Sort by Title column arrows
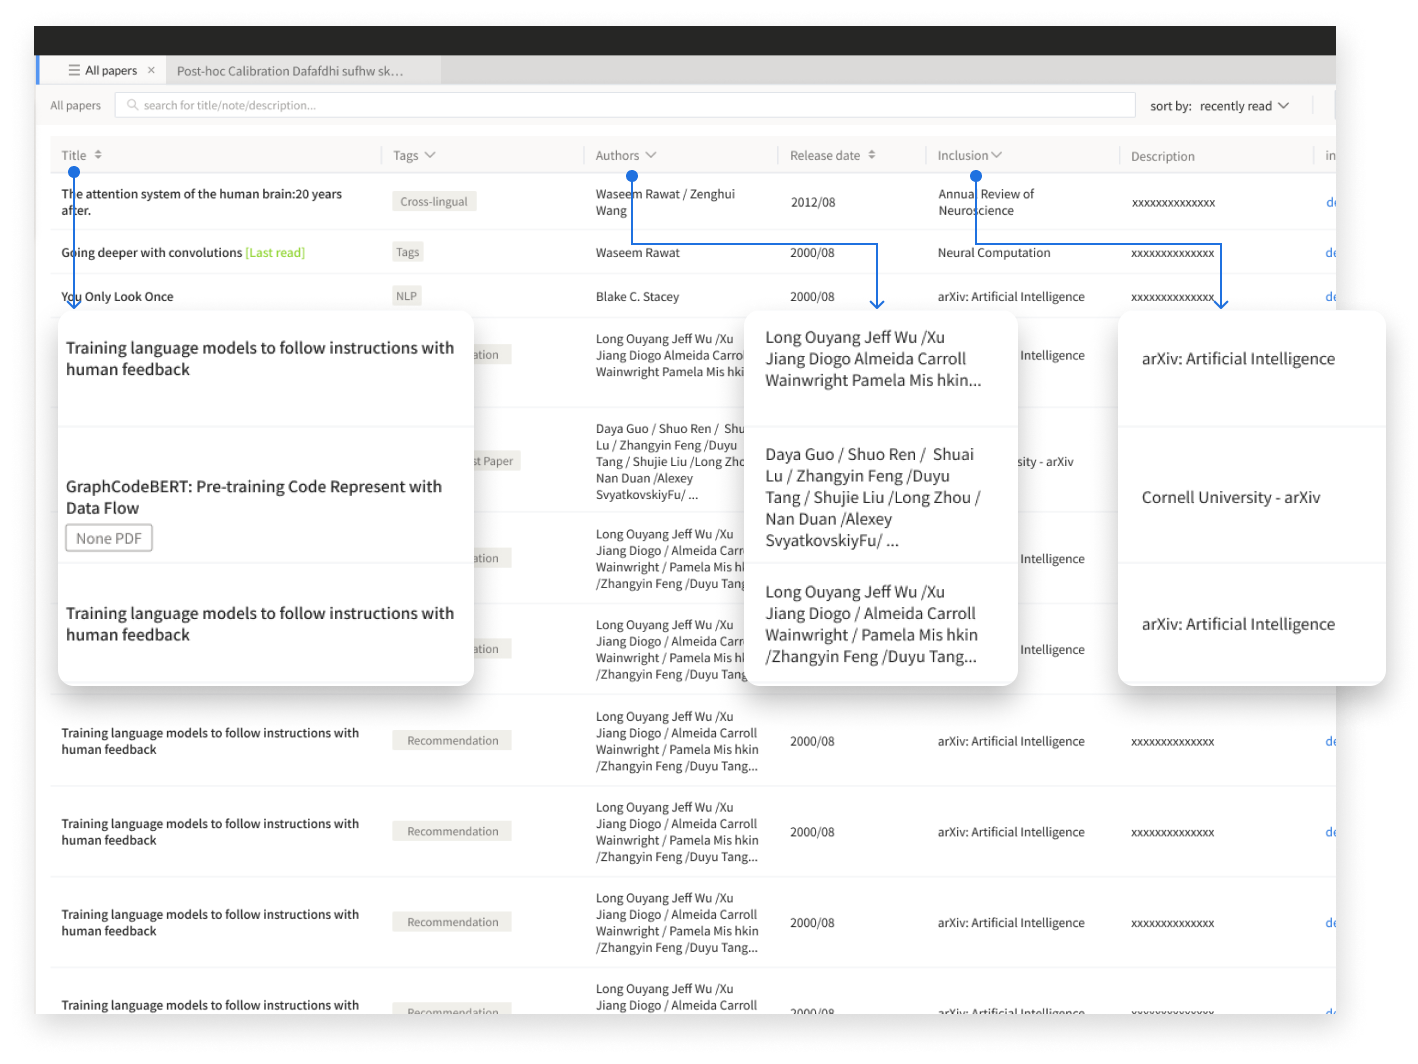 (x=98, y=155)
